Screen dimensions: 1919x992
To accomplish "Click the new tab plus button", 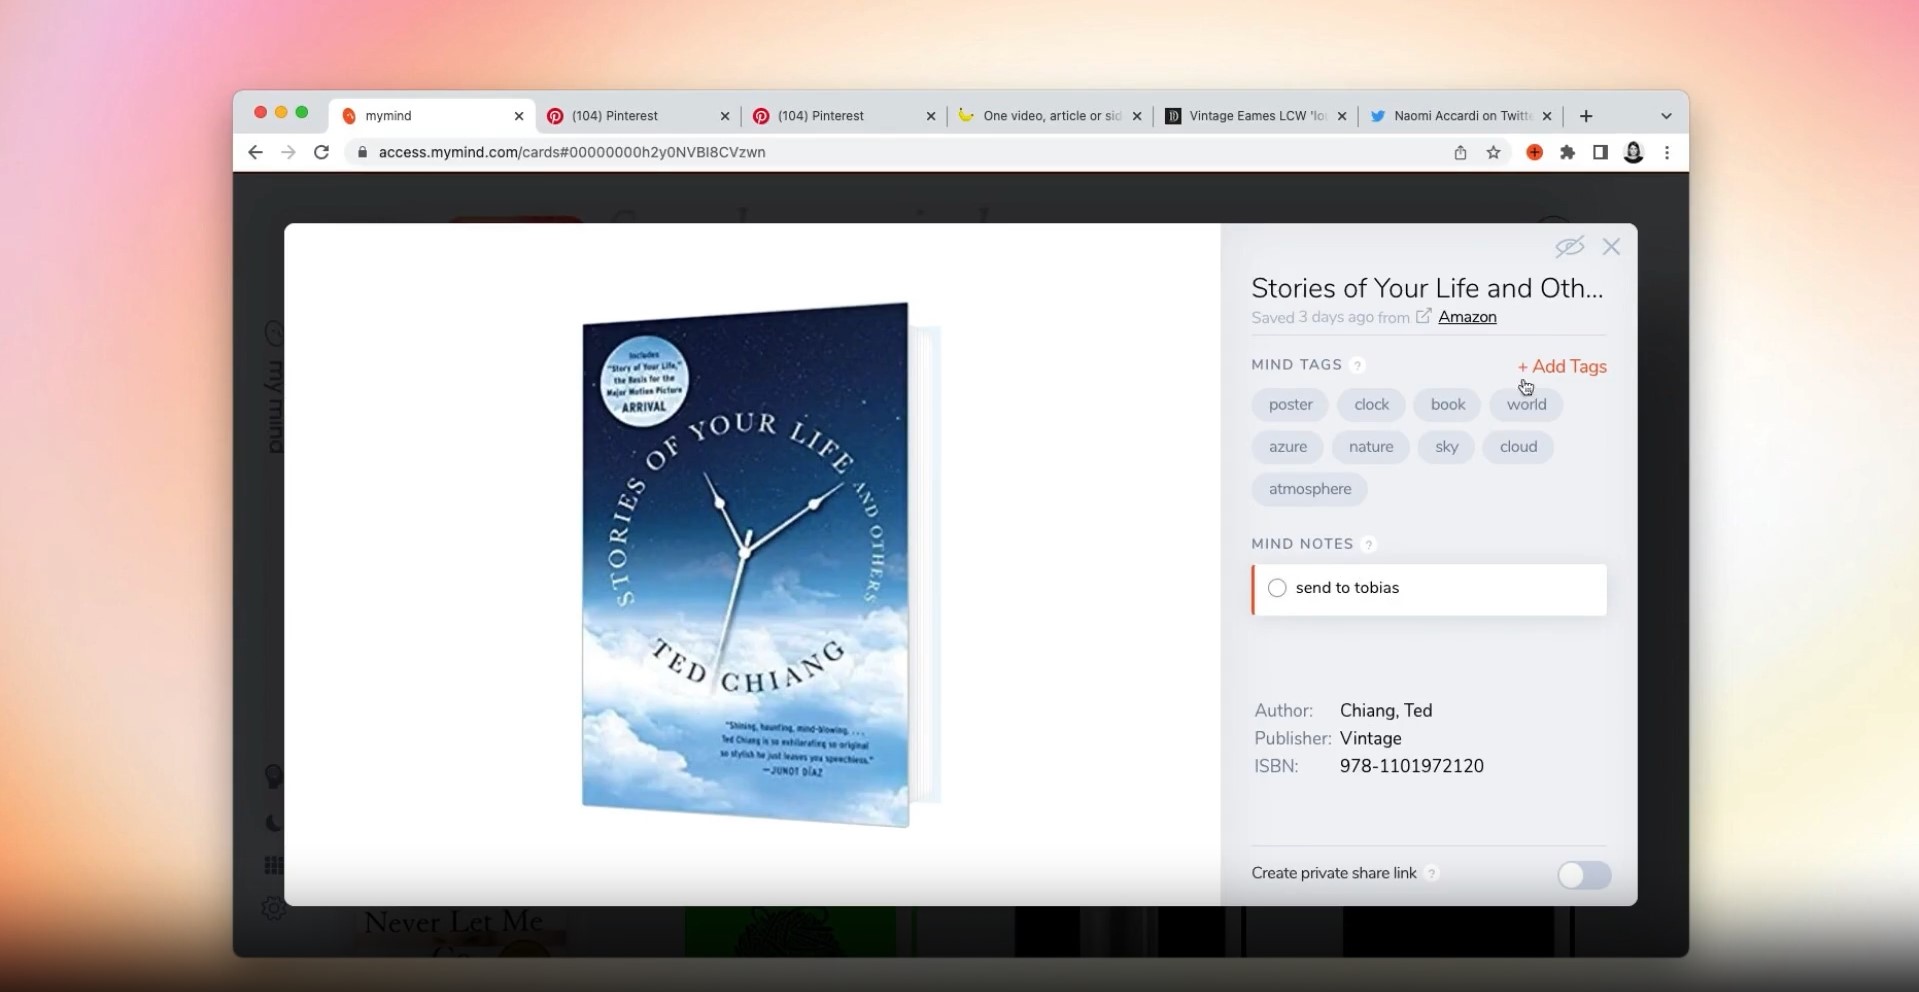I will click(1586, 116).
